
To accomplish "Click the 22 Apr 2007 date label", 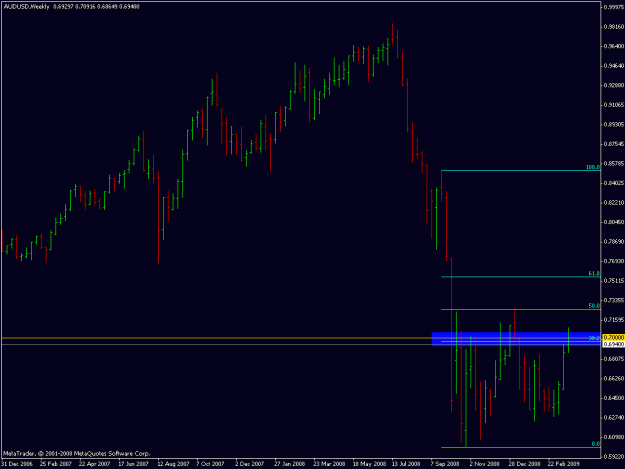I will click(94, 464).
